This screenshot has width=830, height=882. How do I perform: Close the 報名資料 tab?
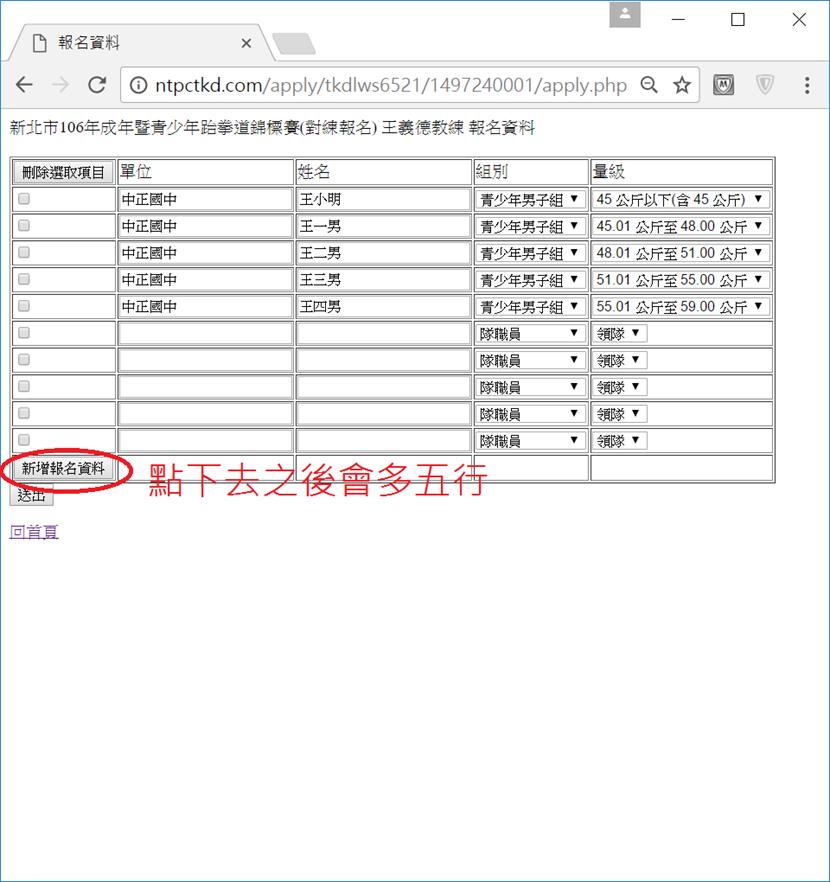coord(246,43)
